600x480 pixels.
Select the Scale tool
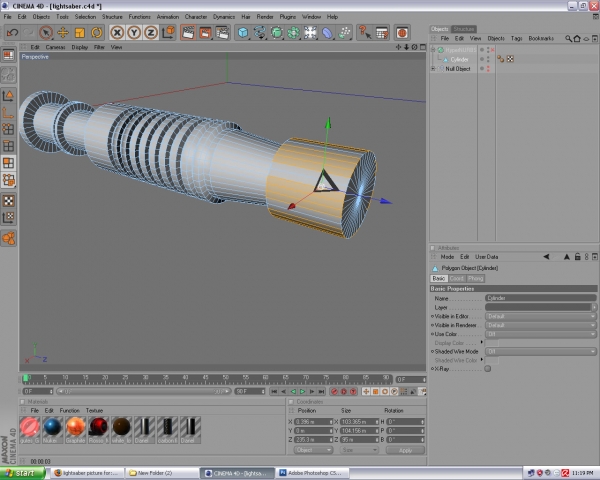(x=80, y=33)
